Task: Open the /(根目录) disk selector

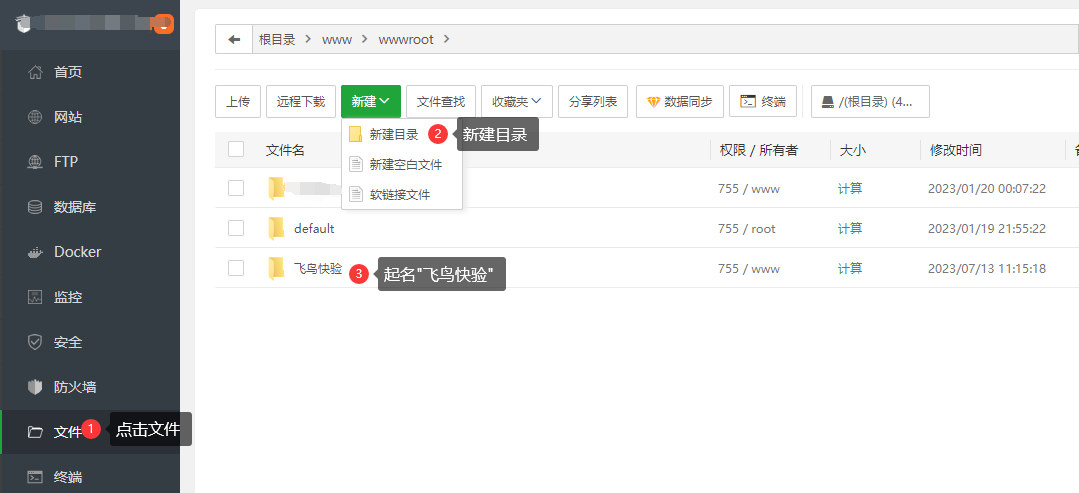Action: (869, 101)
